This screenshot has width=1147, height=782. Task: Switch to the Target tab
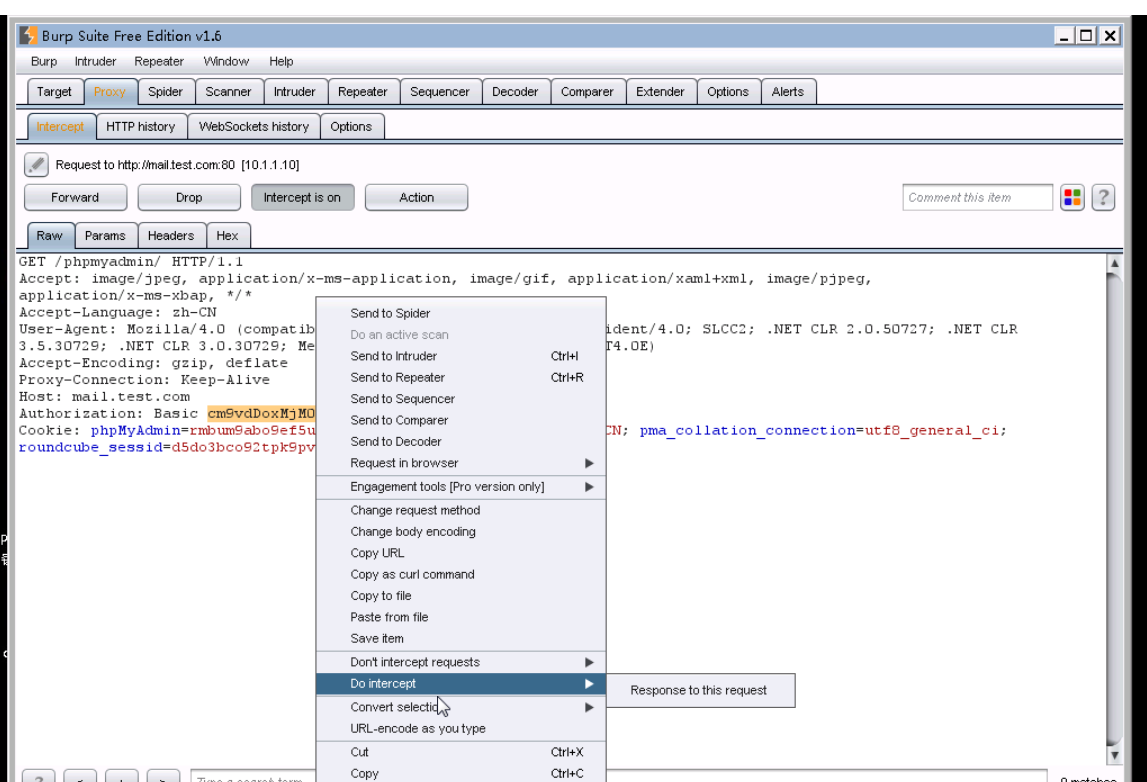[54, 92]
